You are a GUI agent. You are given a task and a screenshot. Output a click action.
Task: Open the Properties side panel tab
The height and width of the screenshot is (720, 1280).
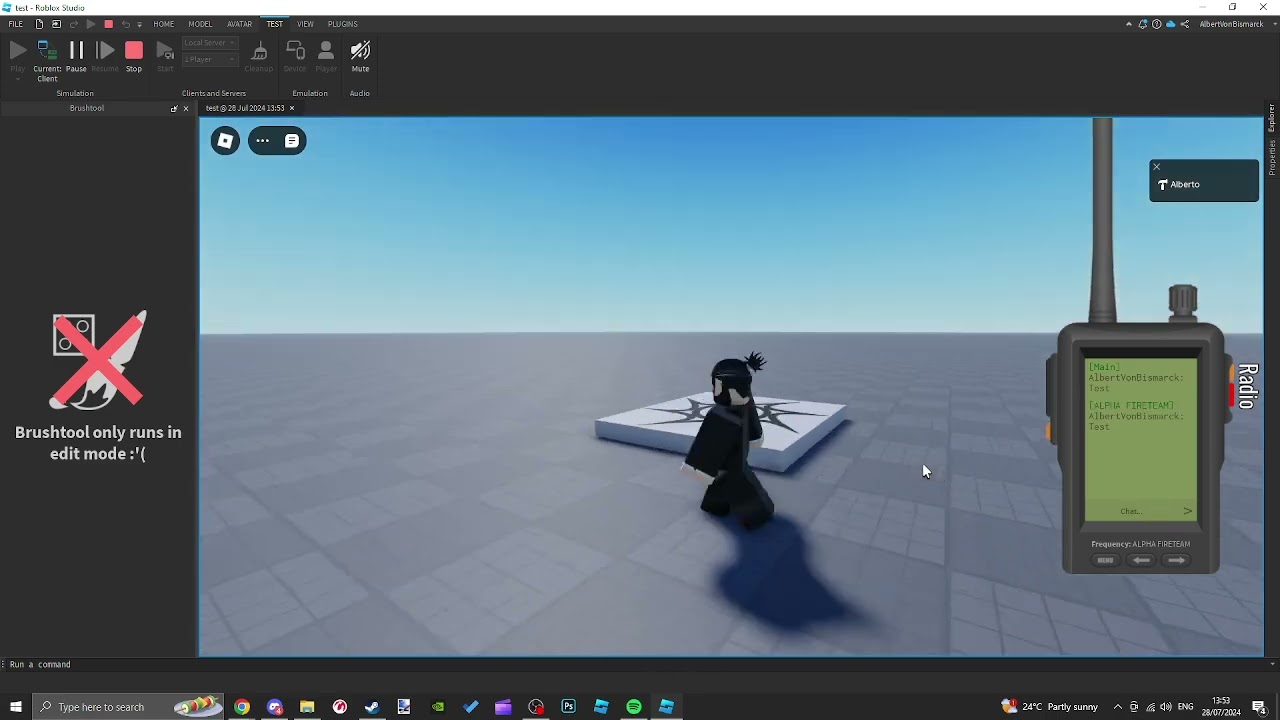pyautogui.click(x=1272, y=157)
